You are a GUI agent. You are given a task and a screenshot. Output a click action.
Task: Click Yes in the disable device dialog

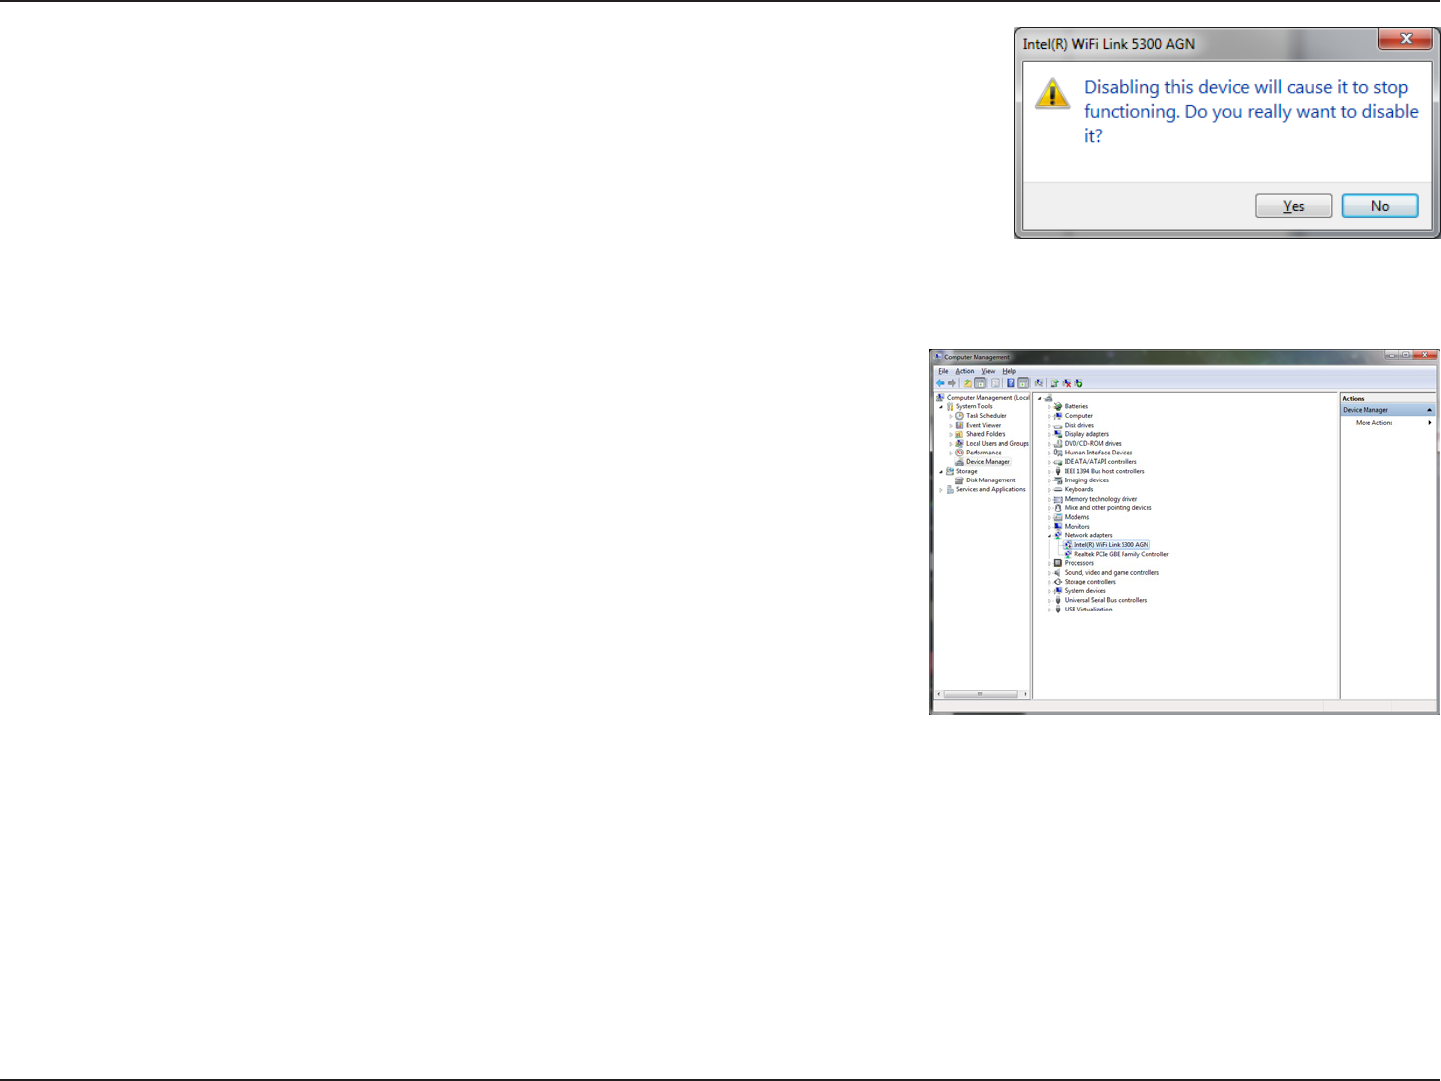point(1293,206)
